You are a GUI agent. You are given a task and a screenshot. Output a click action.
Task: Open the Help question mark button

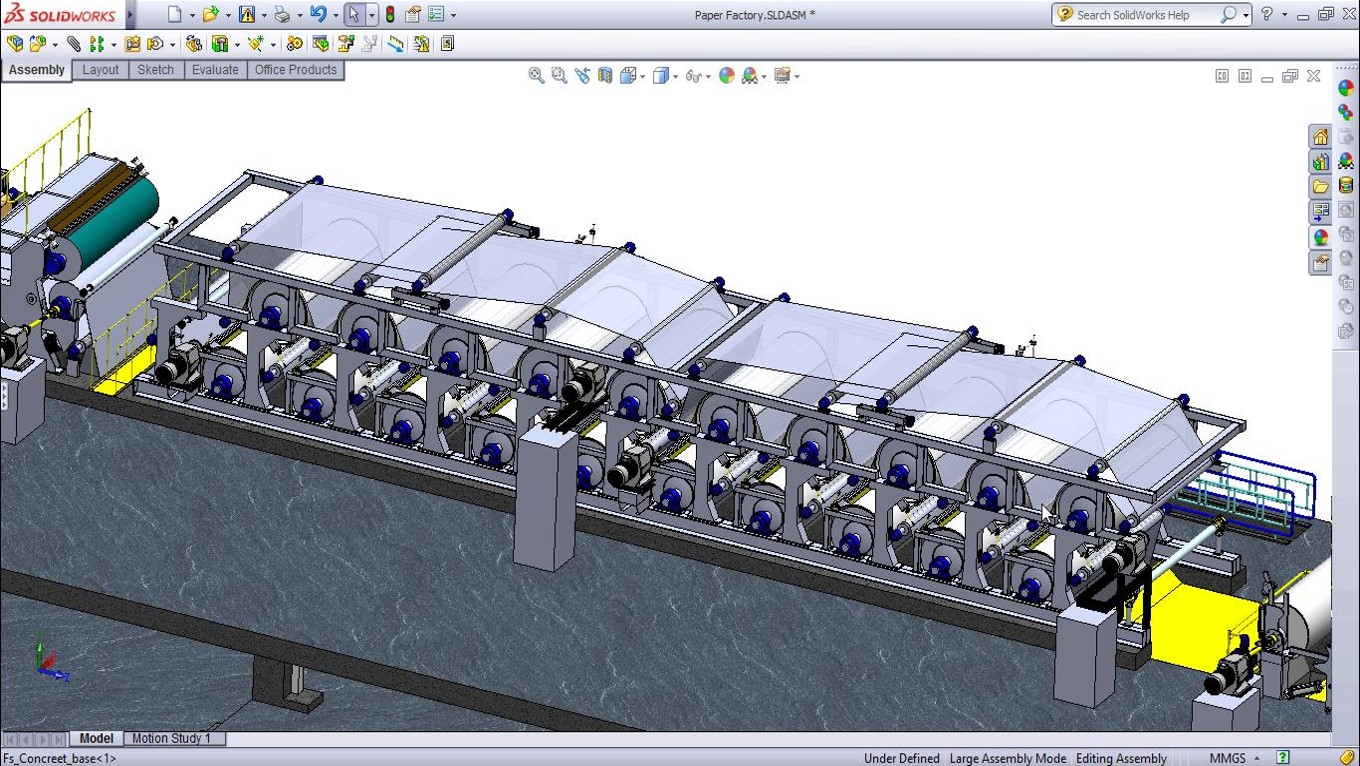coord(1267,15)
